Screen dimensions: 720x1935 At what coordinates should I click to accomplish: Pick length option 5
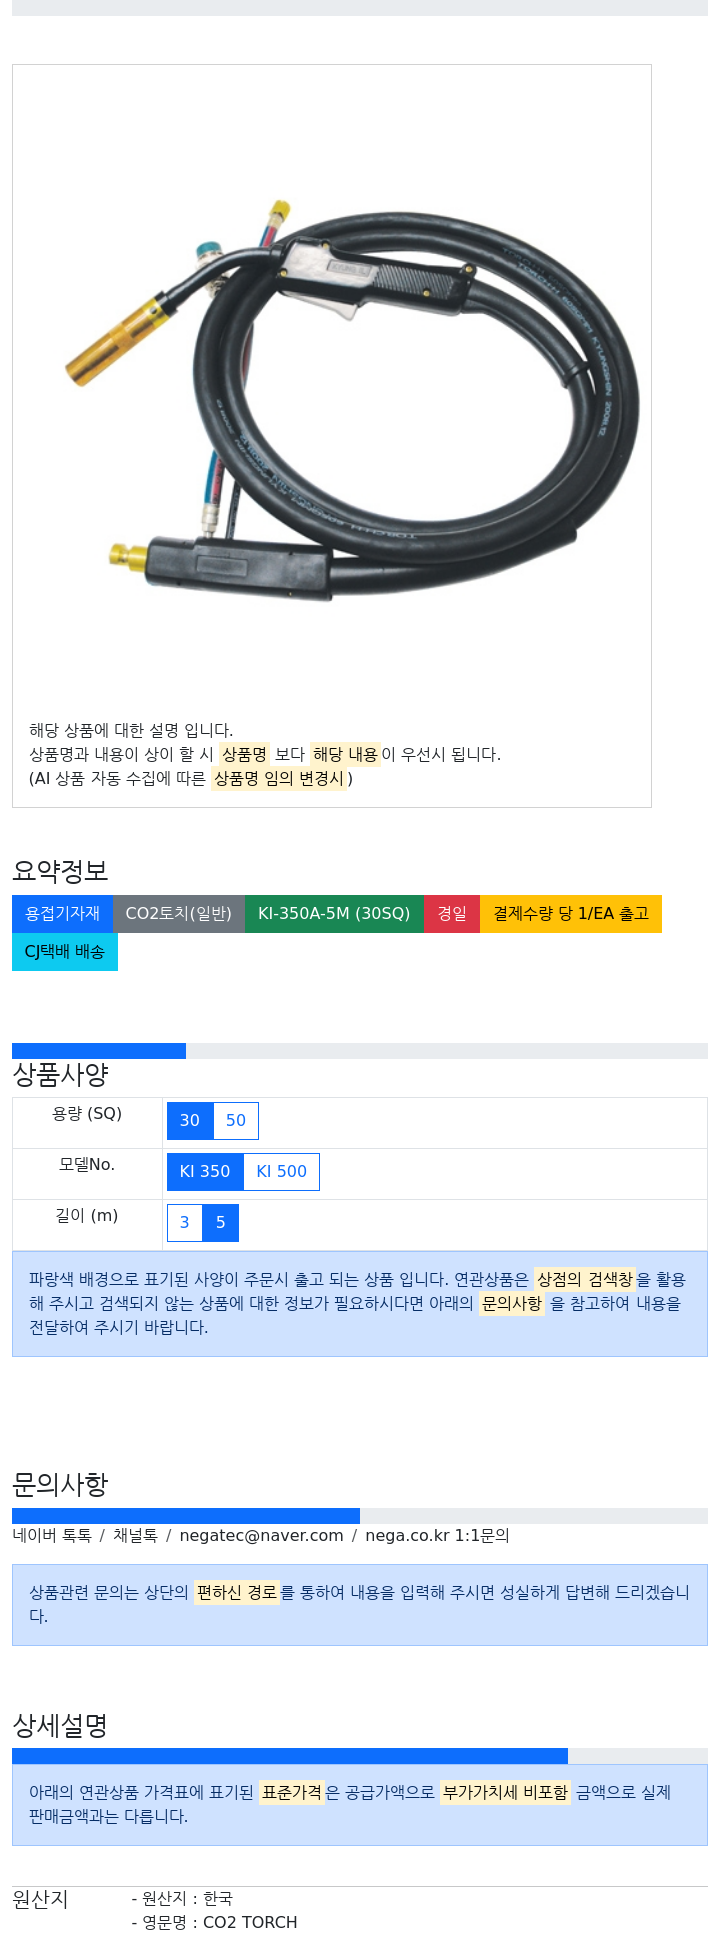(221, 1223)
